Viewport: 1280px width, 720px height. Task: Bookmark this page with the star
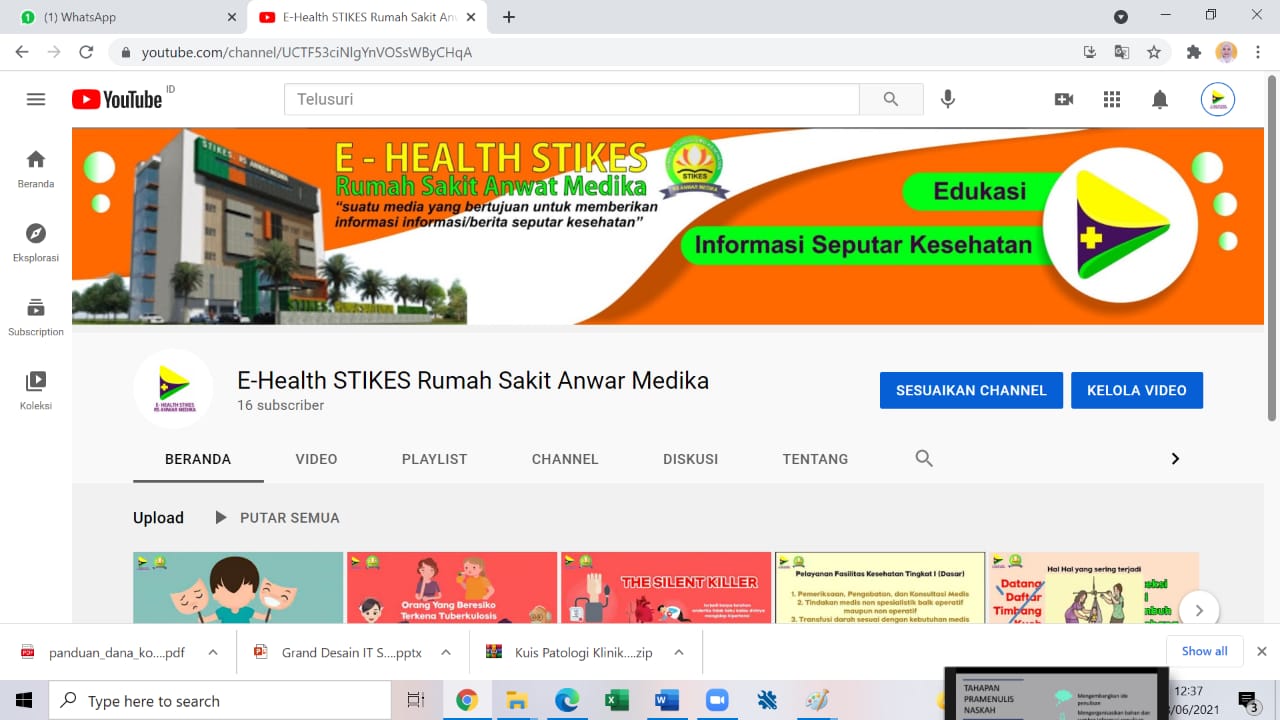click(1154, 52)
